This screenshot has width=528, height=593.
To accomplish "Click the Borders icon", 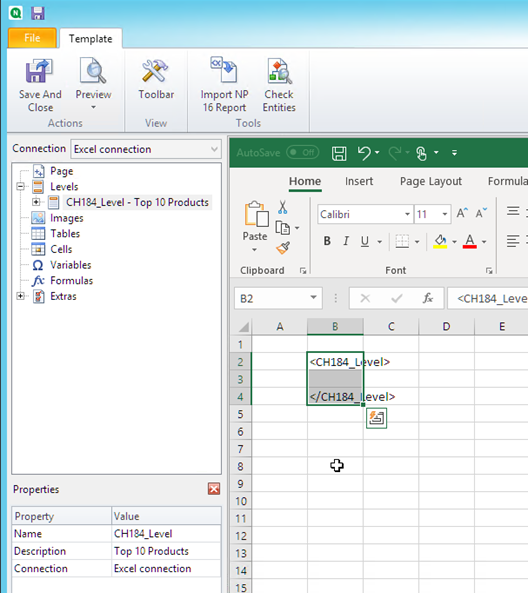I will point(402,241).
